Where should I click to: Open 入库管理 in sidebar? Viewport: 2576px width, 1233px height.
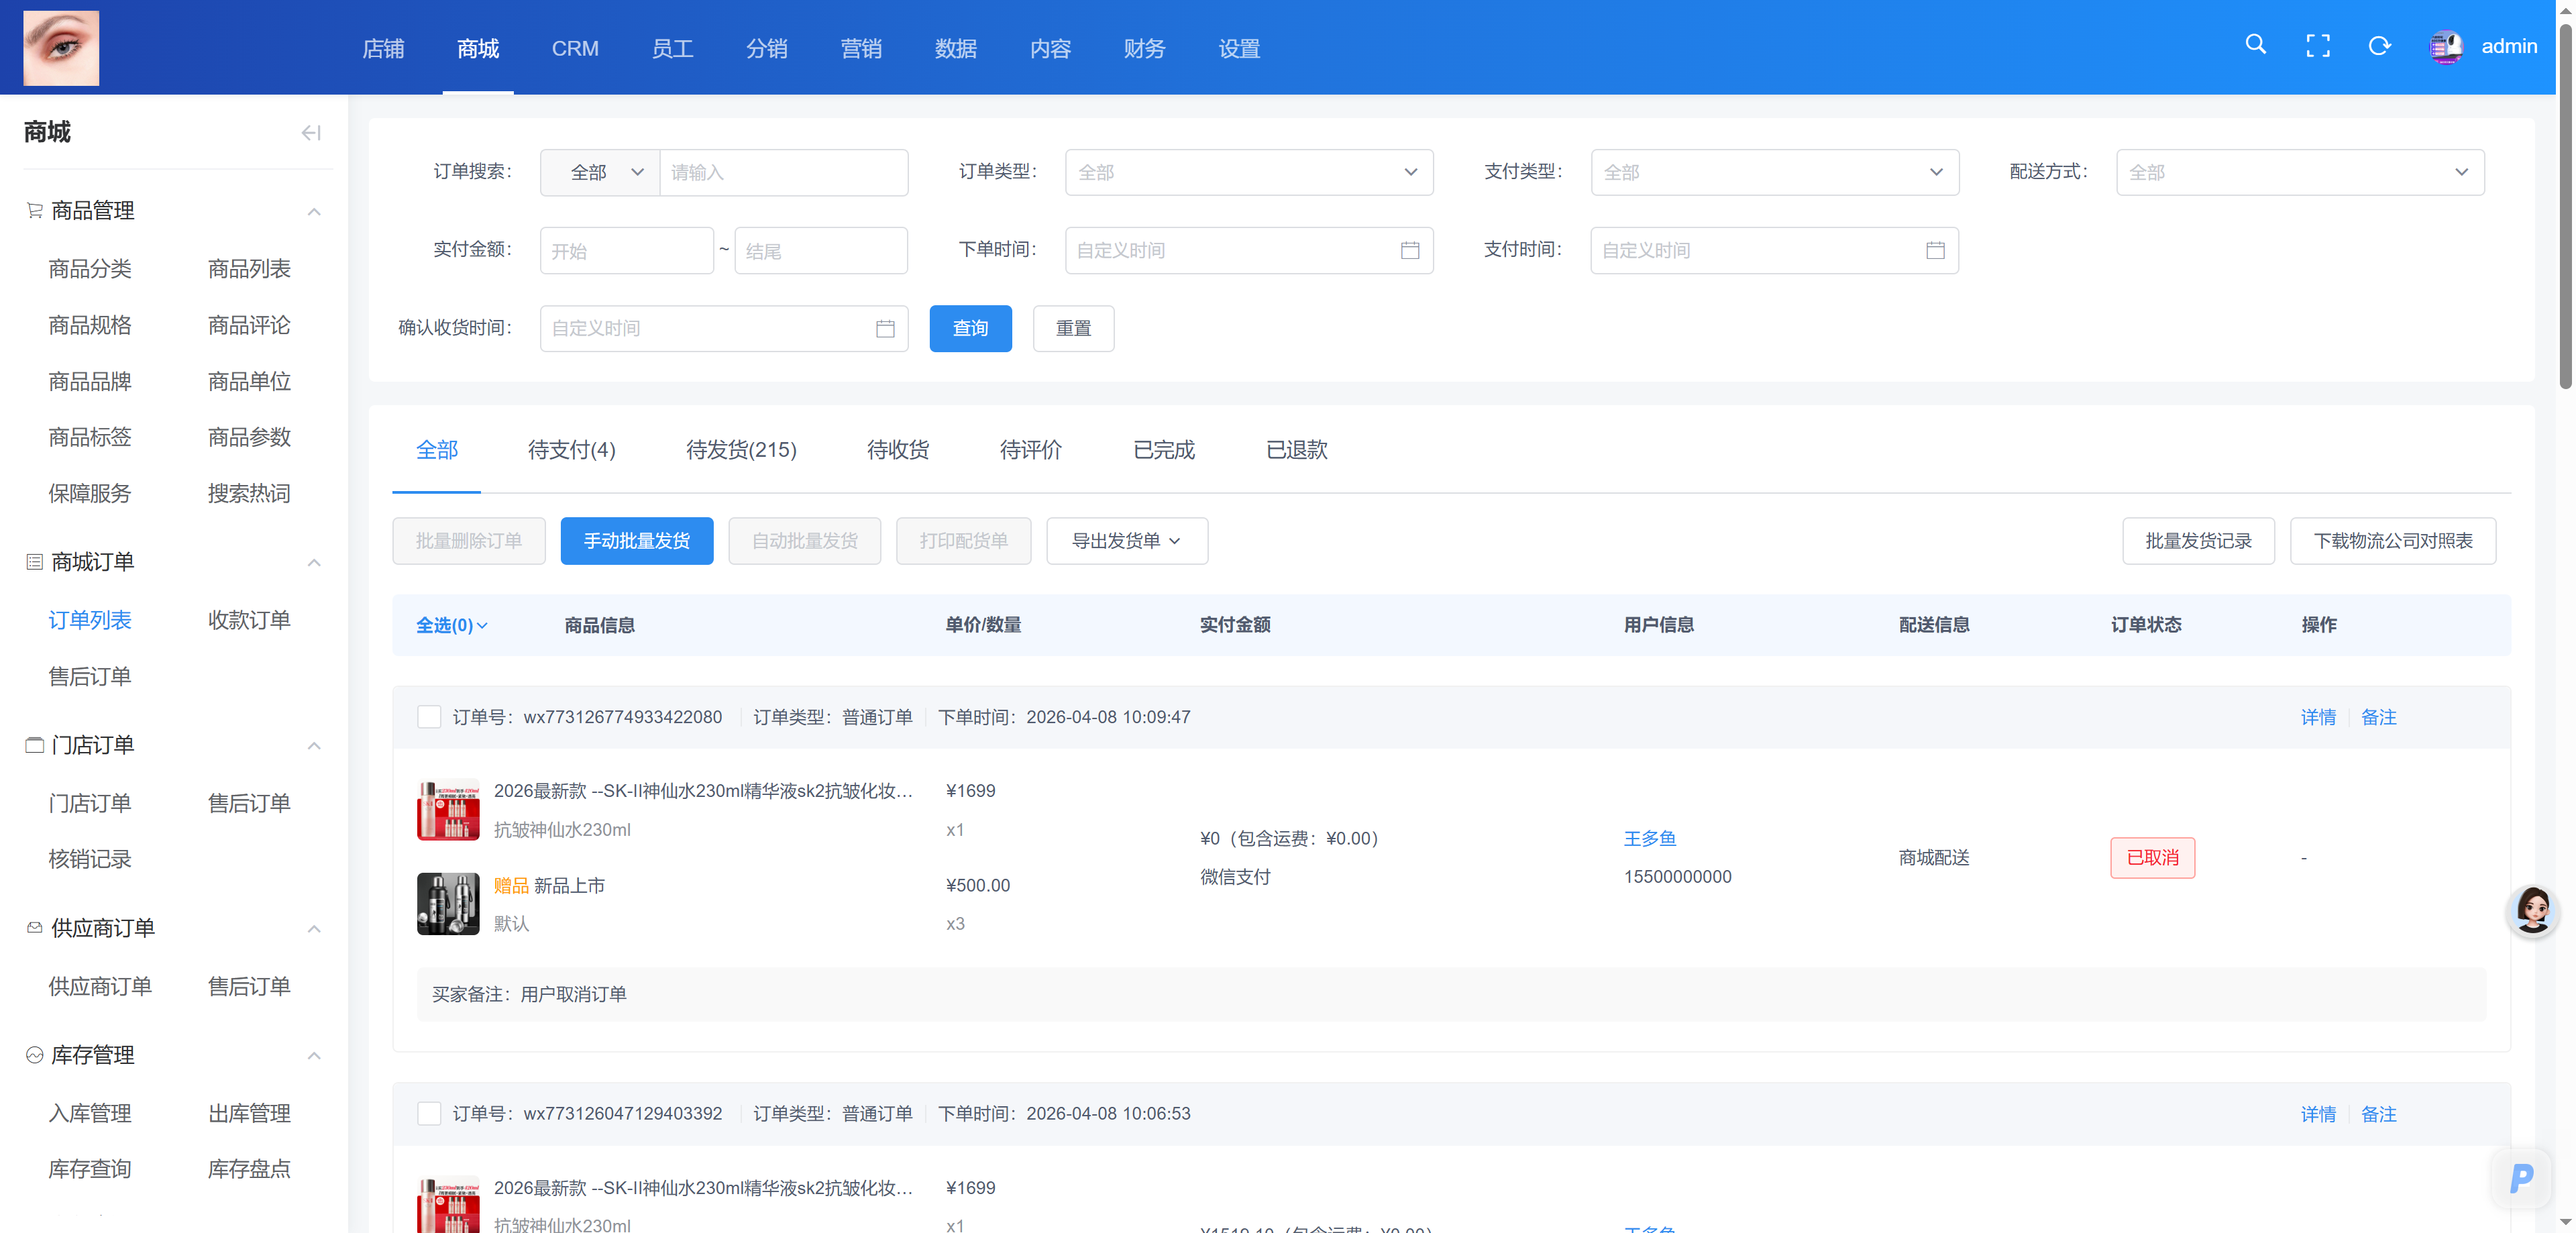click(x=90, y=1113)
